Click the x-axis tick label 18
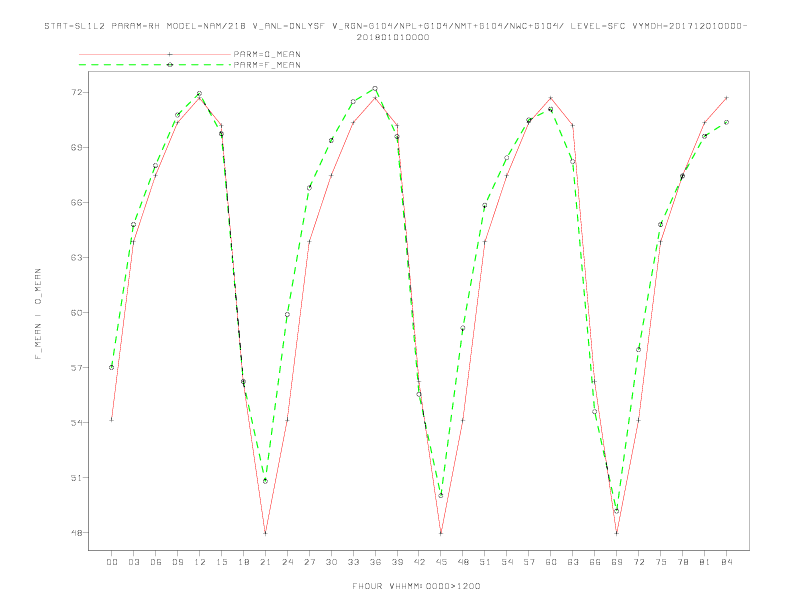This screenshot has width=792, height=612. [243, 562]
